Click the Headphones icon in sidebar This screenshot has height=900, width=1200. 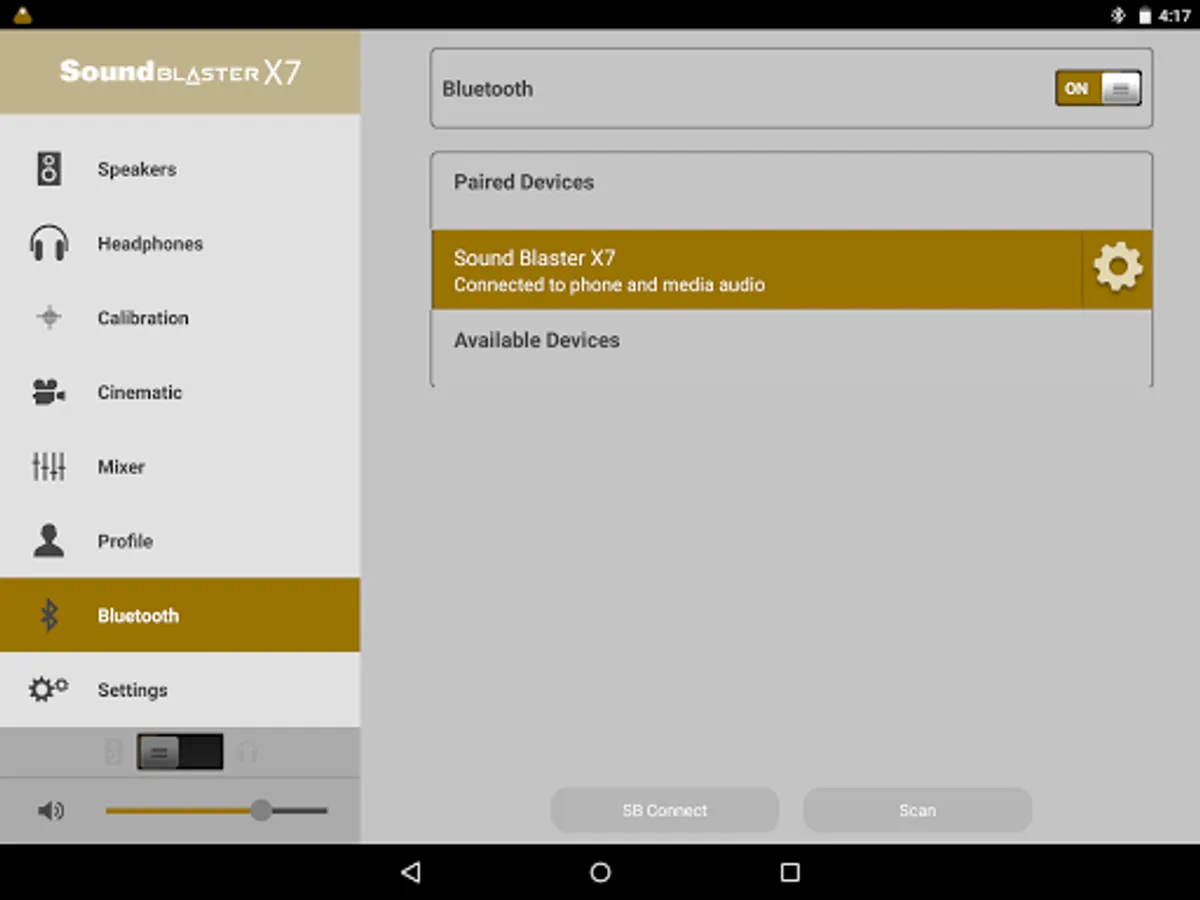[49, 244]
